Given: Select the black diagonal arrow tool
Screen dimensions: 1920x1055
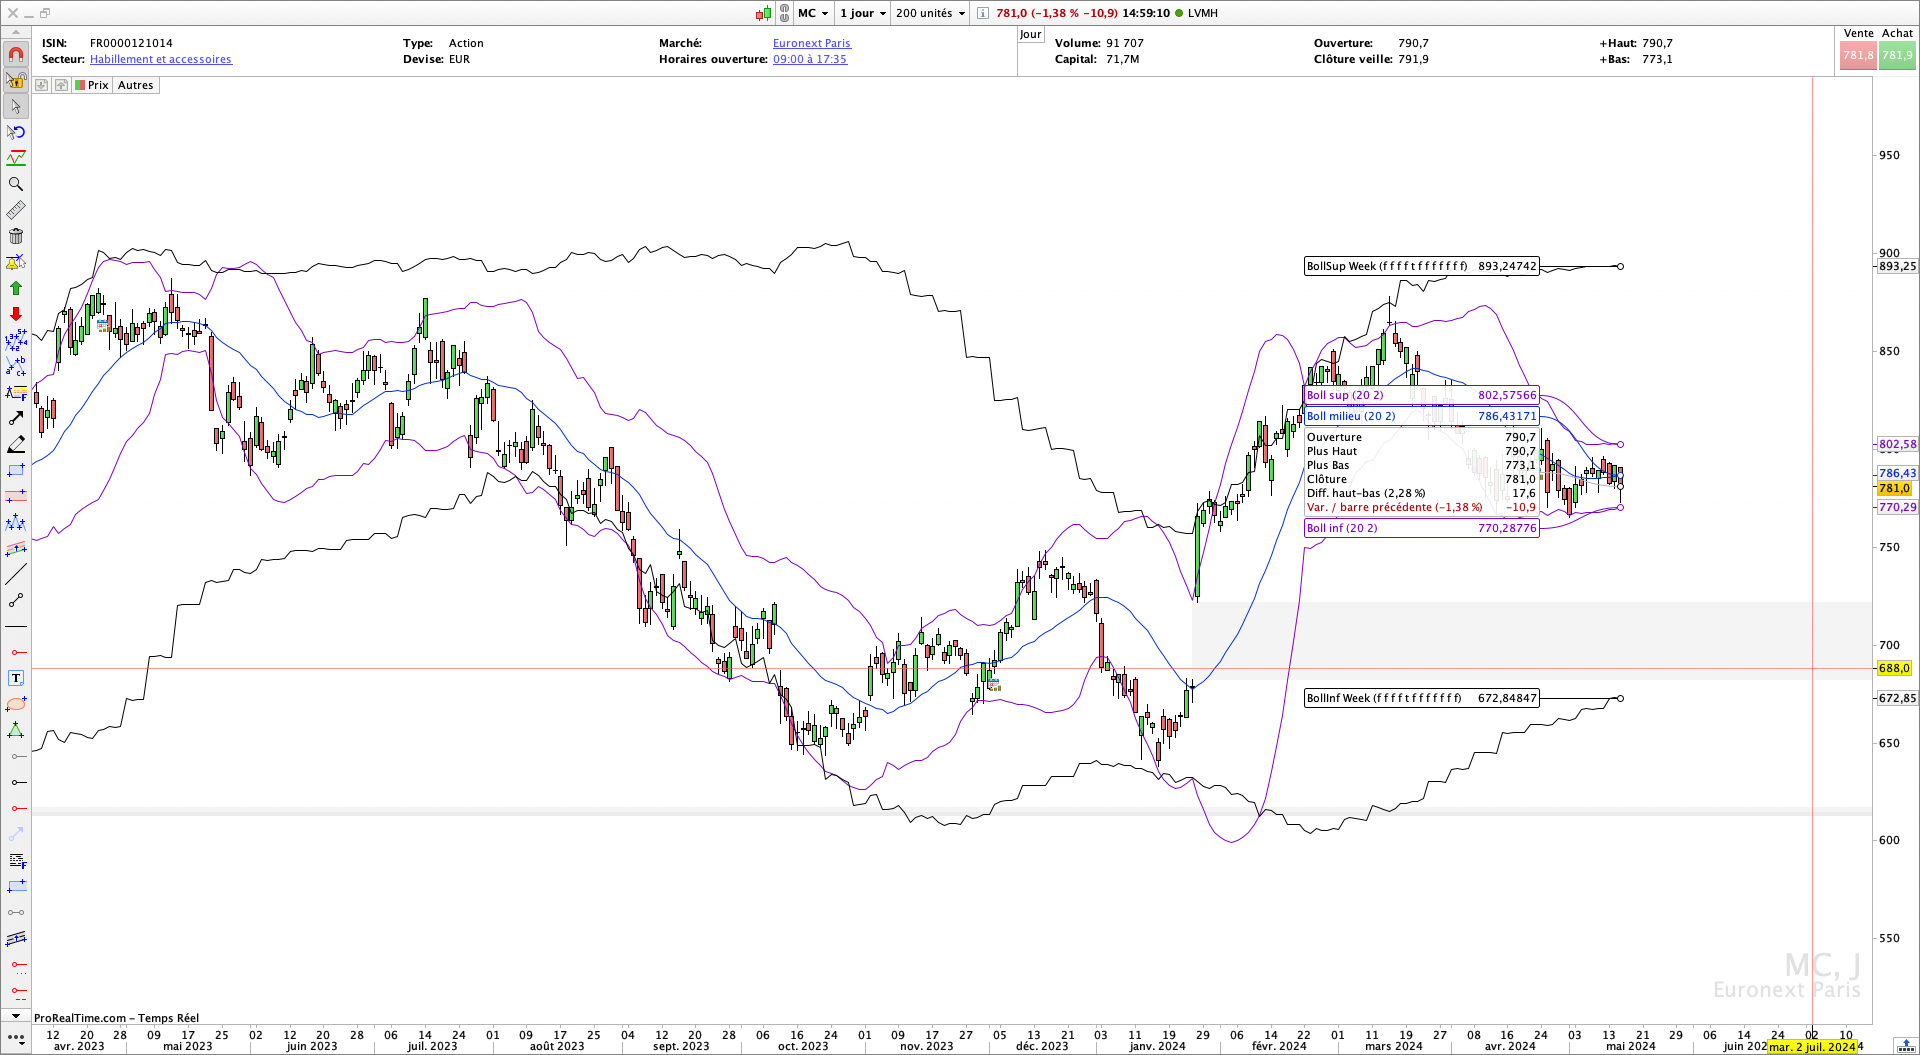Looking at the screenshot, I should point(16,418).
